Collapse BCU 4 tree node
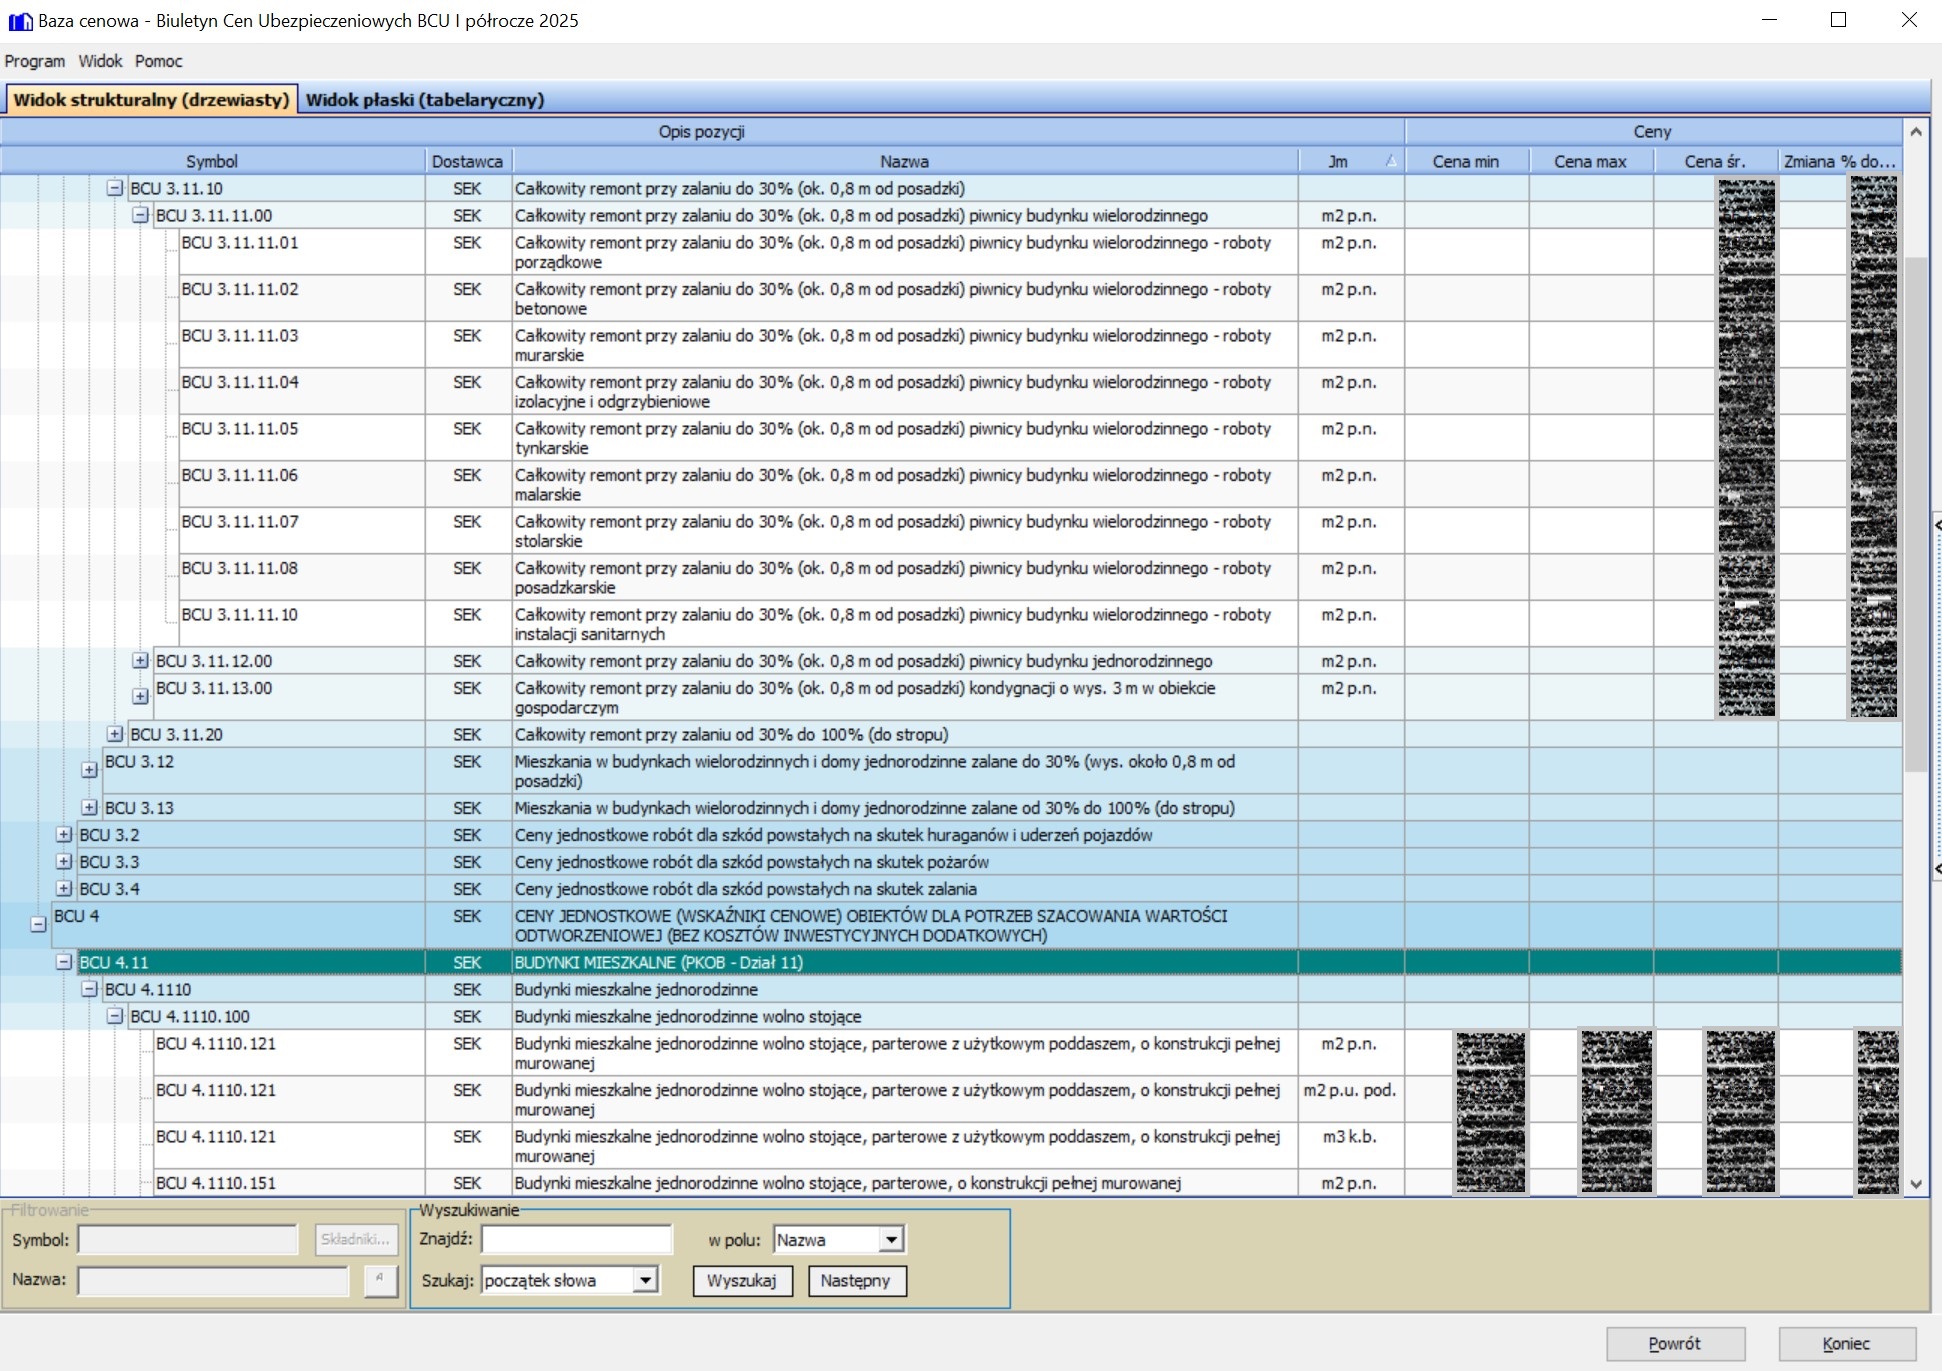 pyautogui.click(x=38, y=925)
